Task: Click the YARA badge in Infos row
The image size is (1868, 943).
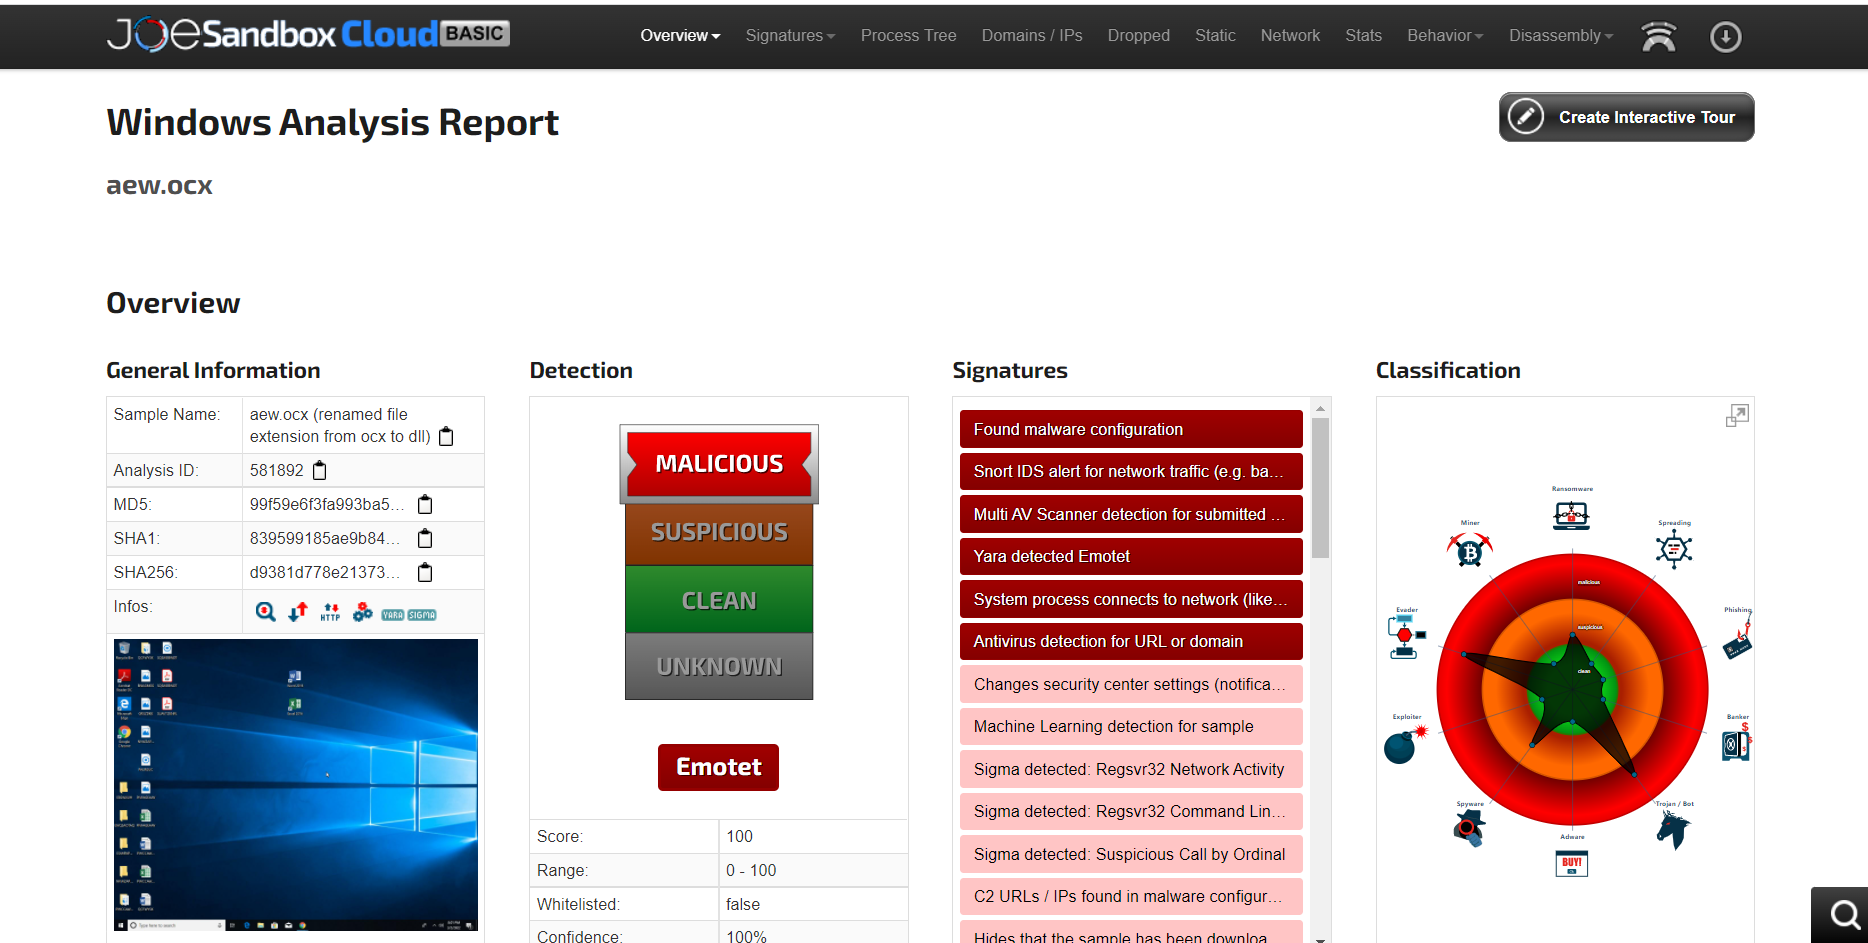Action: point(393,615)
